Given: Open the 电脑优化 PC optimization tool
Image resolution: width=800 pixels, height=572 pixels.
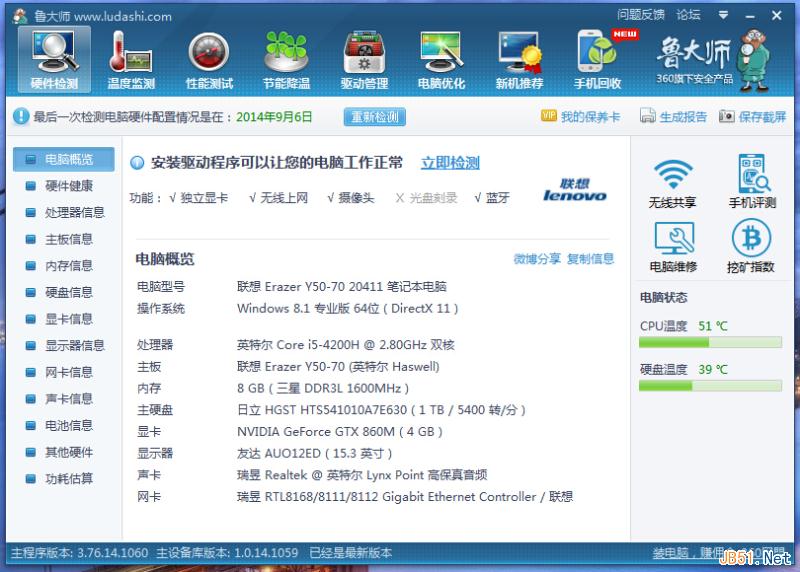Looking at the screenshot, I should point(441,60).
